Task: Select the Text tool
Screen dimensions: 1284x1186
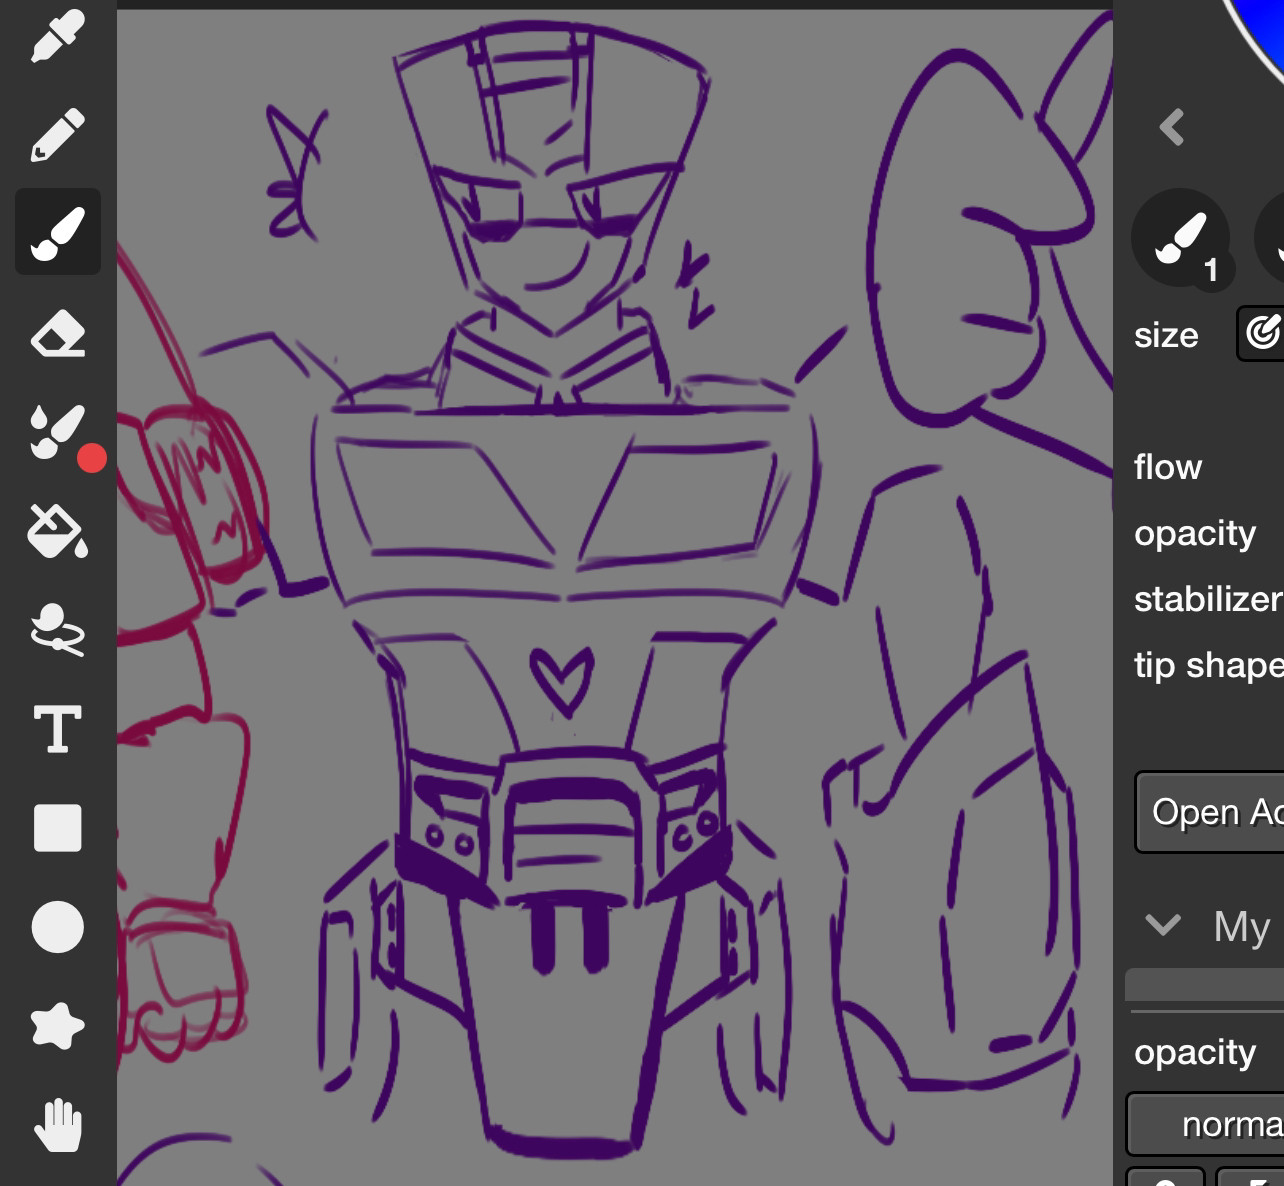Action: click(x=58, y=728)
